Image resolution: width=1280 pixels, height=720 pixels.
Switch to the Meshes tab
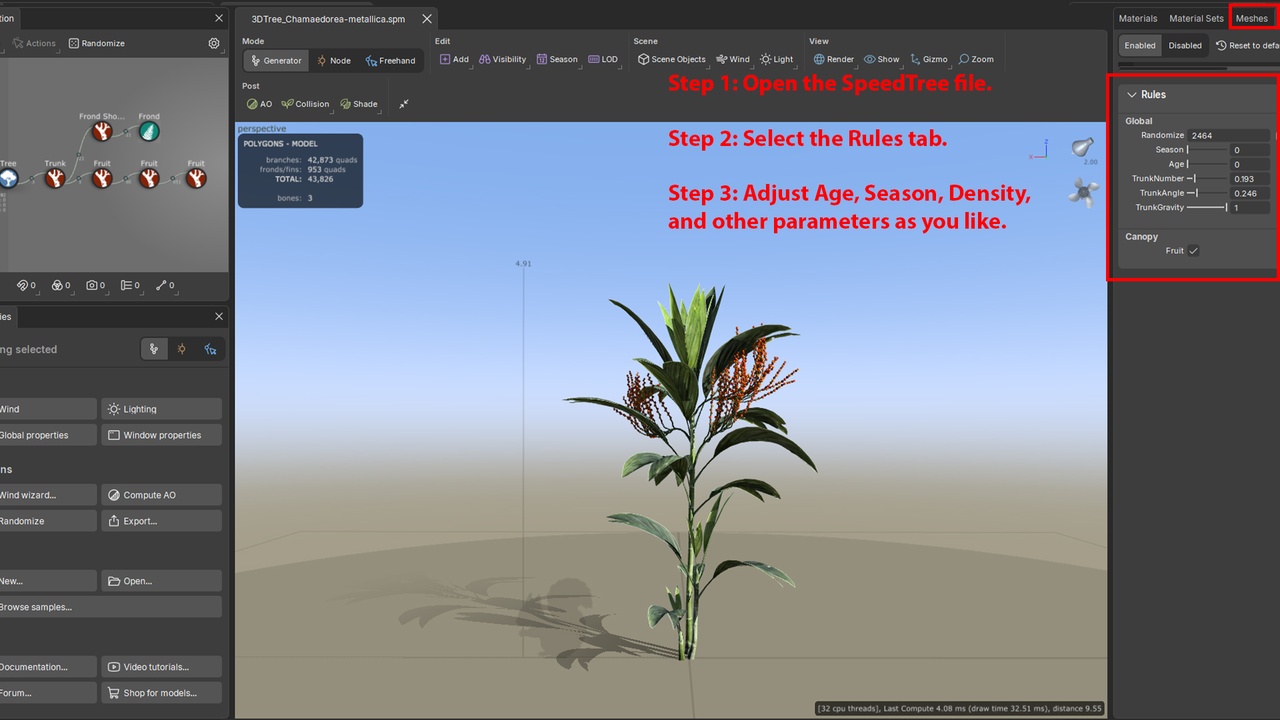click(1252, 18)
